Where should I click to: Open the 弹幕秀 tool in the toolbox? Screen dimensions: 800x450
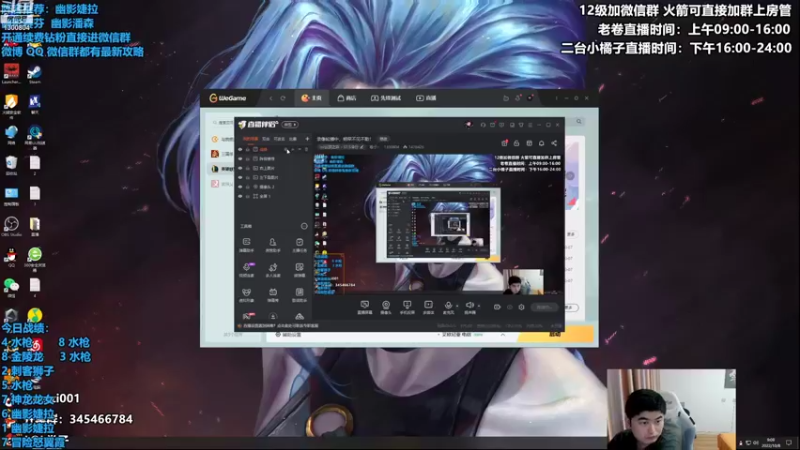273,294
